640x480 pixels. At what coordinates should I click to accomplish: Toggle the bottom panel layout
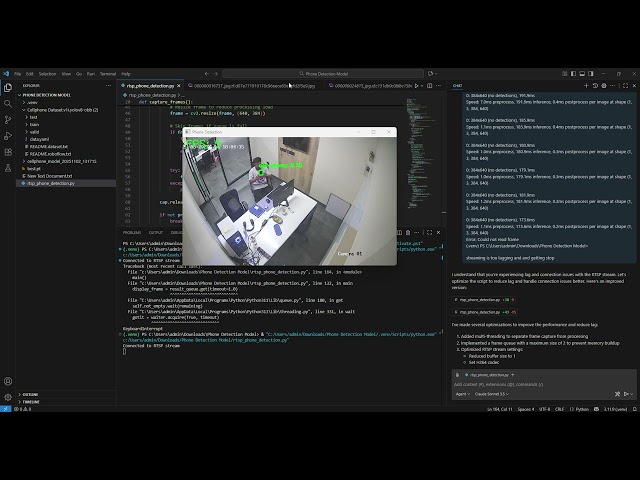(x=582, y=74)
